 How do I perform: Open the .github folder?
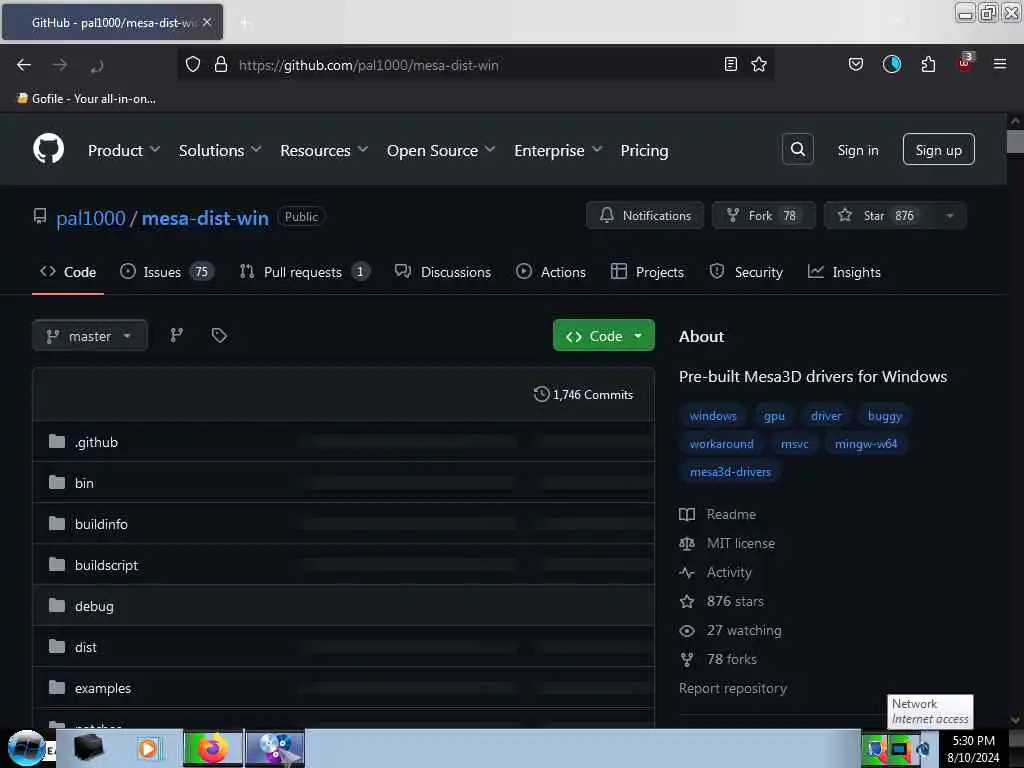96,442
